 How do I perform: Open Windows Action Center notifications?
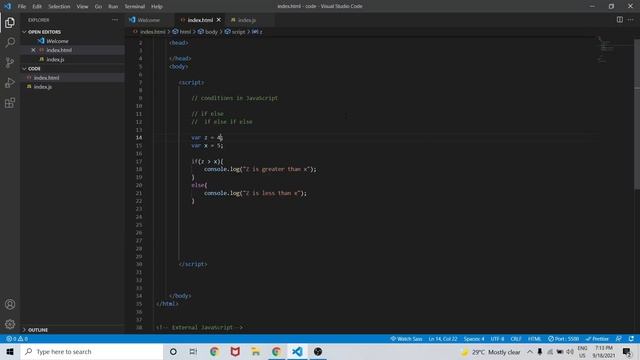[x=627, y=351]
